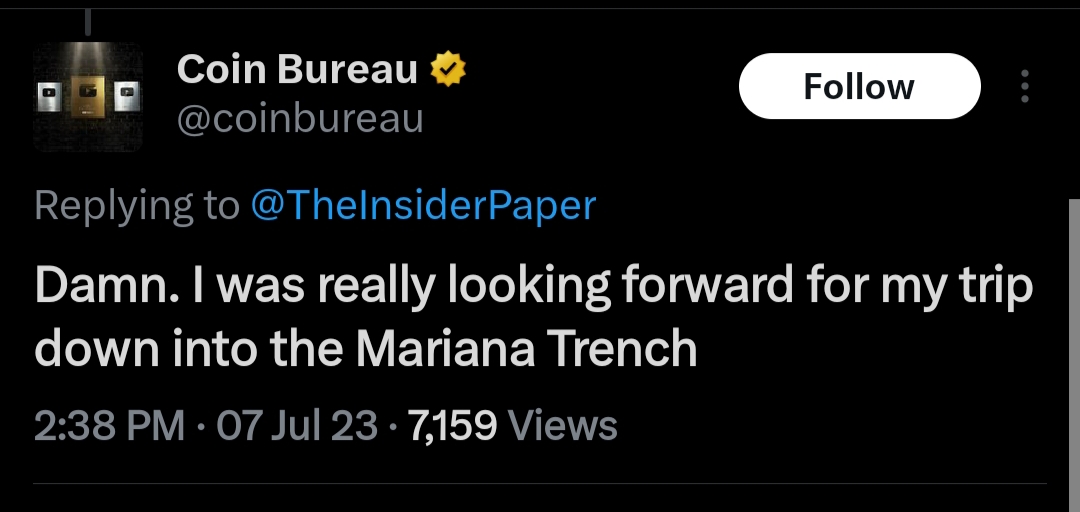Open the Coin Bureau profile picture

[x=88, y=98]
